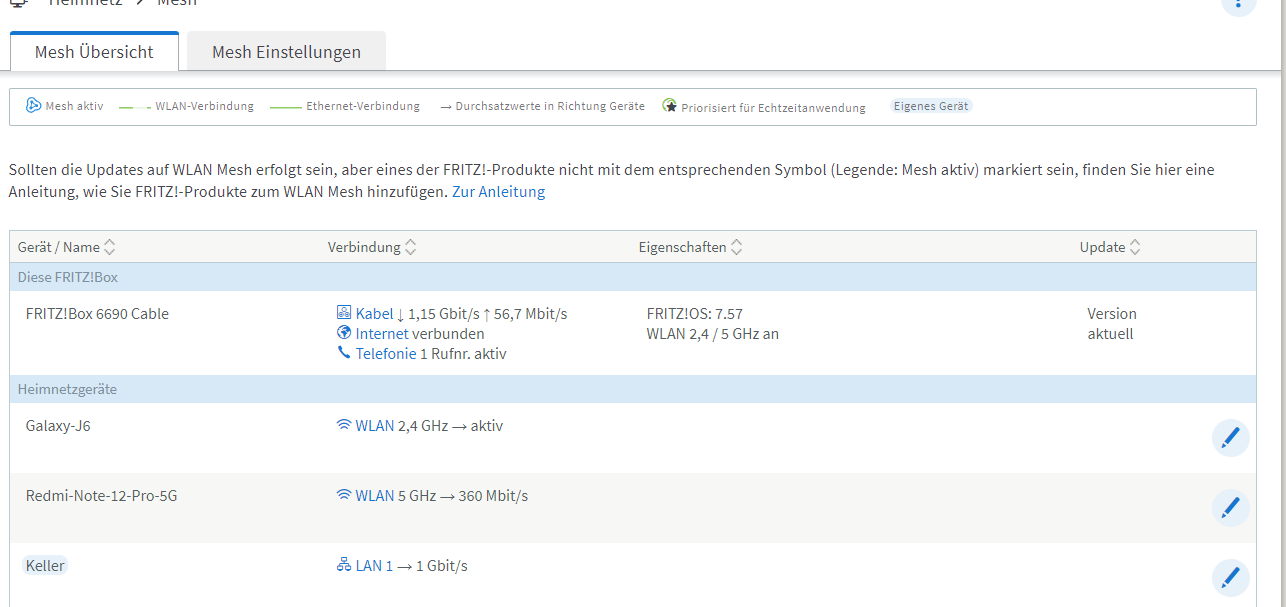
Task: Sort by Gerät / Name column arrows
Action: 110,247
